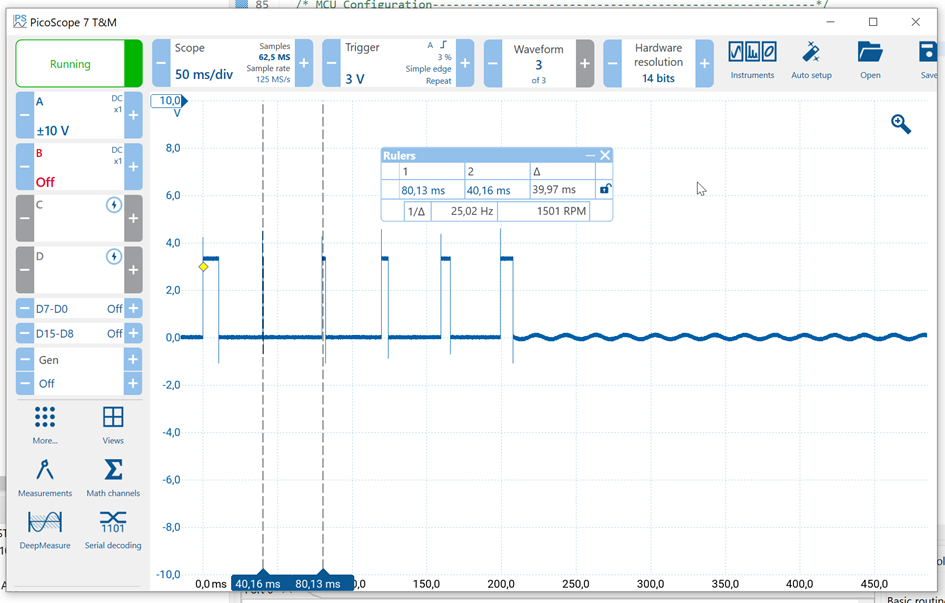945x603 pixels.
Task: Click the zoom magnifier icon on graph
Action: tap(901, 124)
